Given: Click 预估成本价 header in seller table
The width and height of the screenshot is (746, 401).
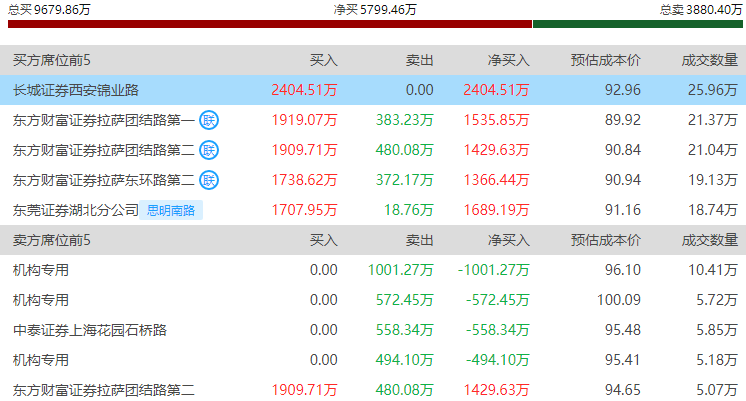Looking at the screenshot, I should click(x=606, y=240).
